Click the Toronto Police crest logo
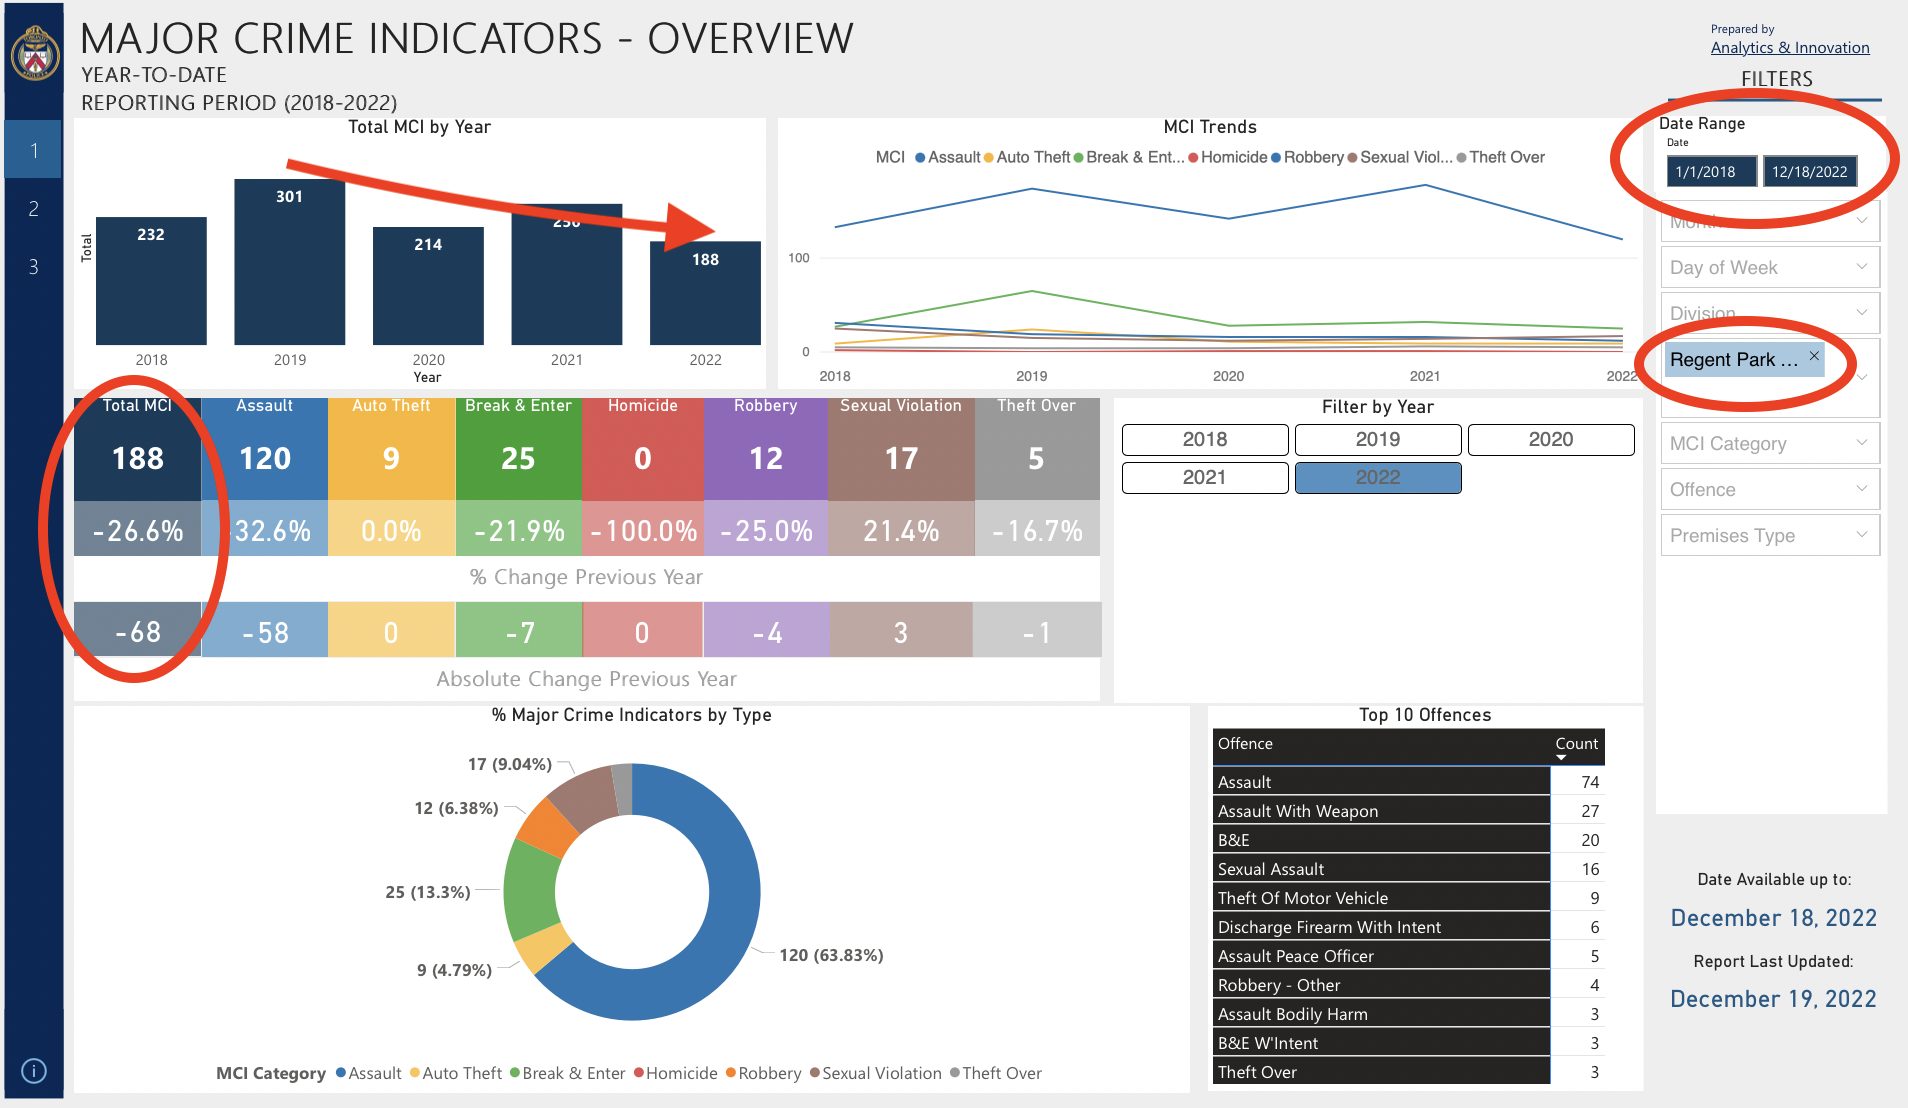The height and width of the screenshot is (1108, 1908). click(35, 53)
